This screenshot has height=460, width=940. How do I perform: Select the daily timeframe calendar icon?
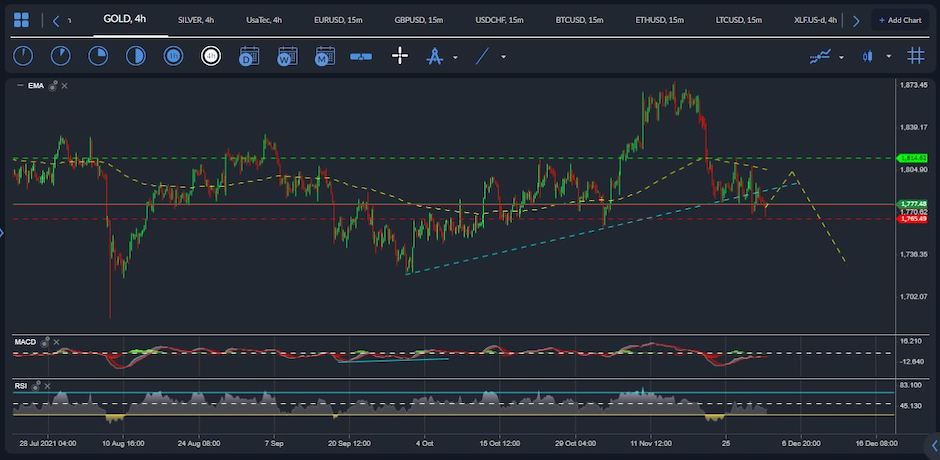pos(250,56)
